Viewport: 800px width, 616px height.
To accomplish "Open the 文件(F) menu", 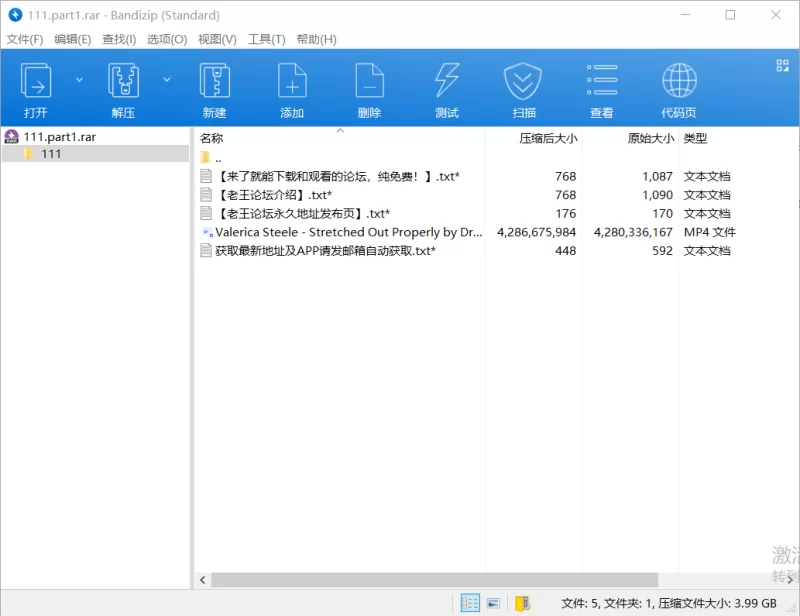I will (x=24, y=39).
